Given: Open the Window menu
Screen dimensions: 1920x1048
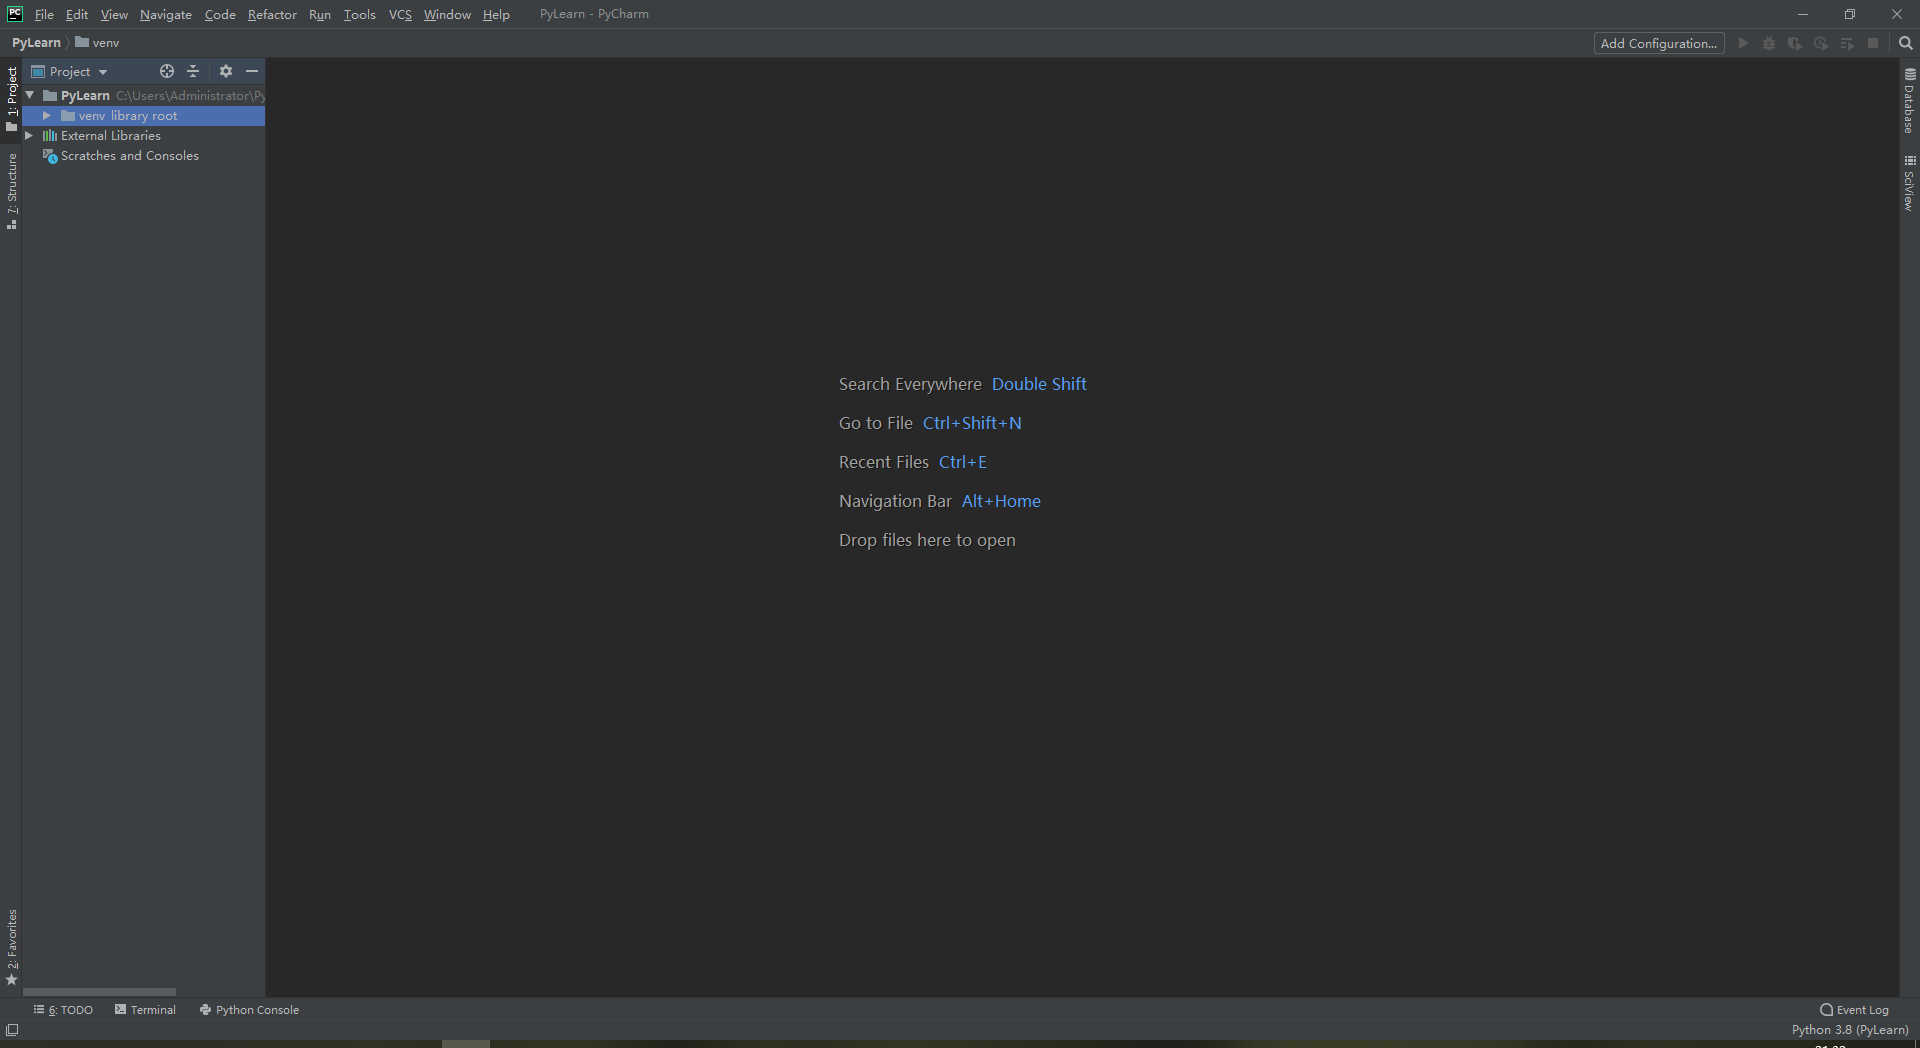Looking at the screenshot, I should click(447, 14).
